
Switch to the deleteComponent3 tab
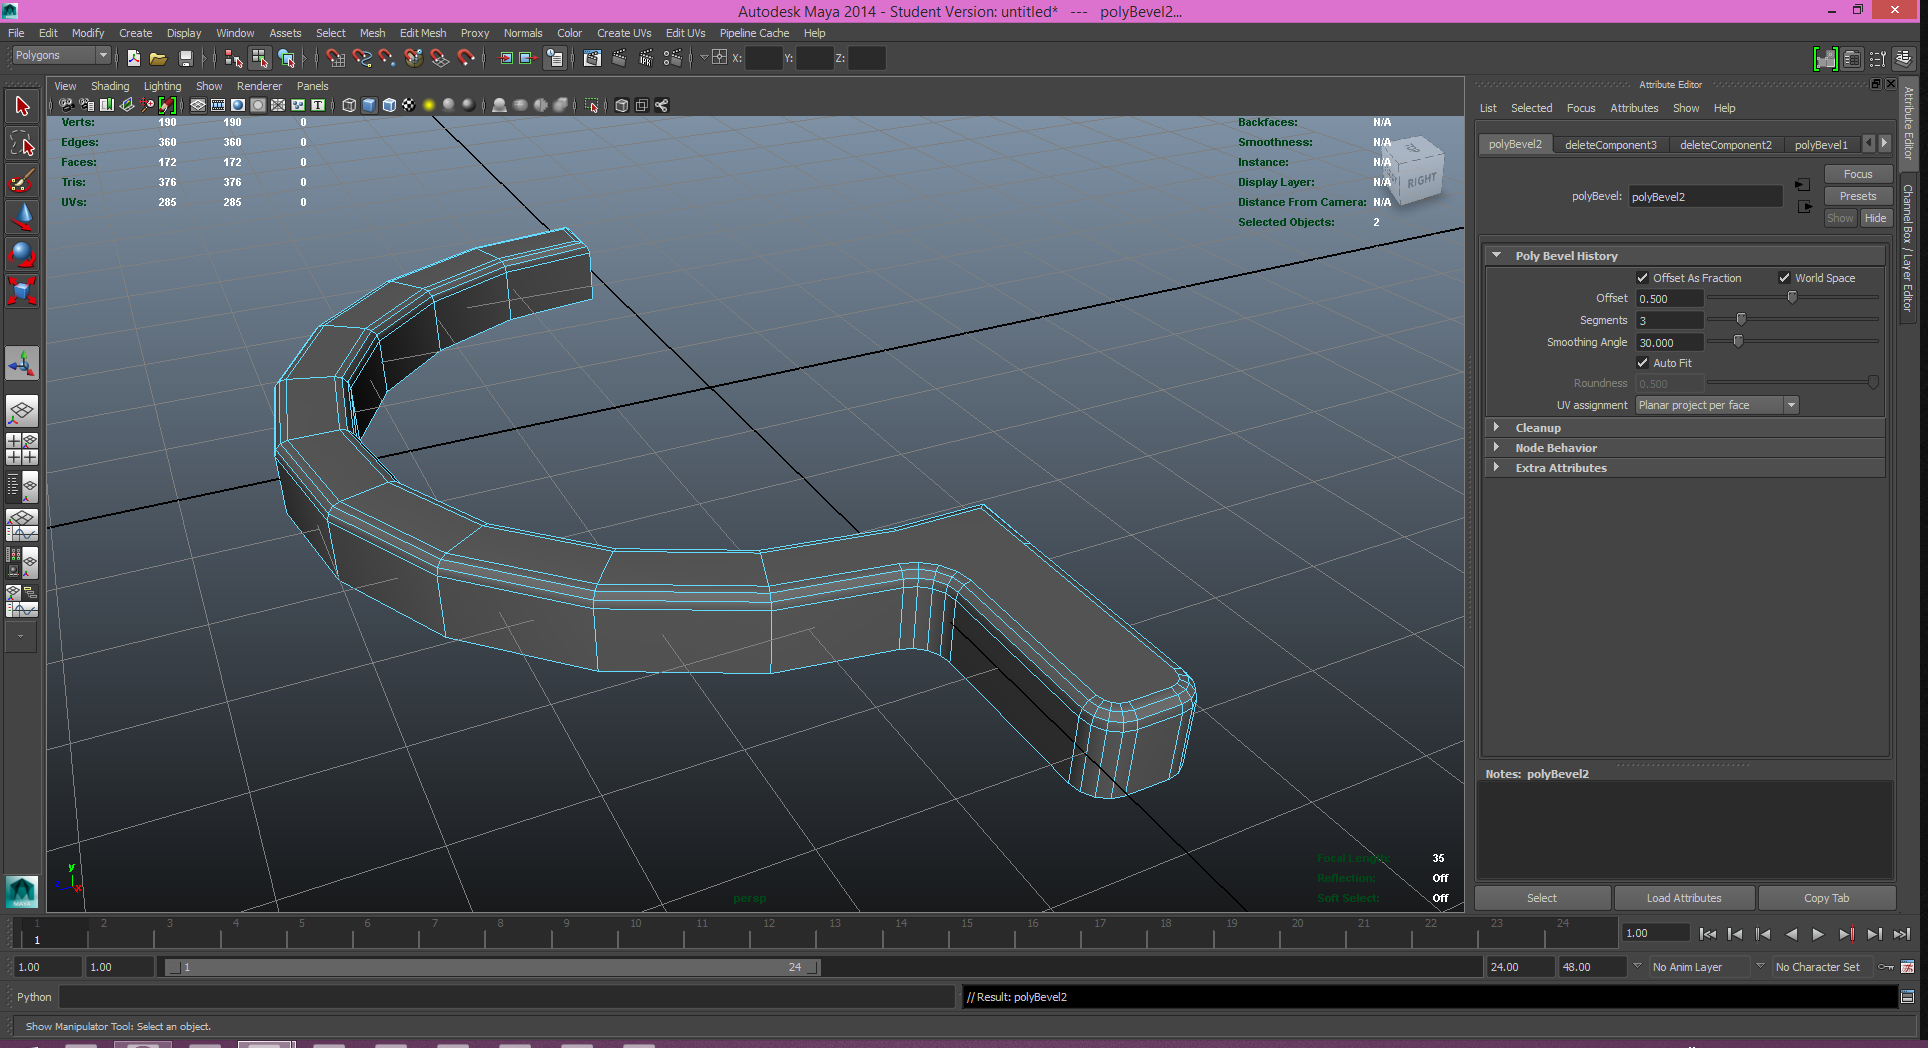1610,145
